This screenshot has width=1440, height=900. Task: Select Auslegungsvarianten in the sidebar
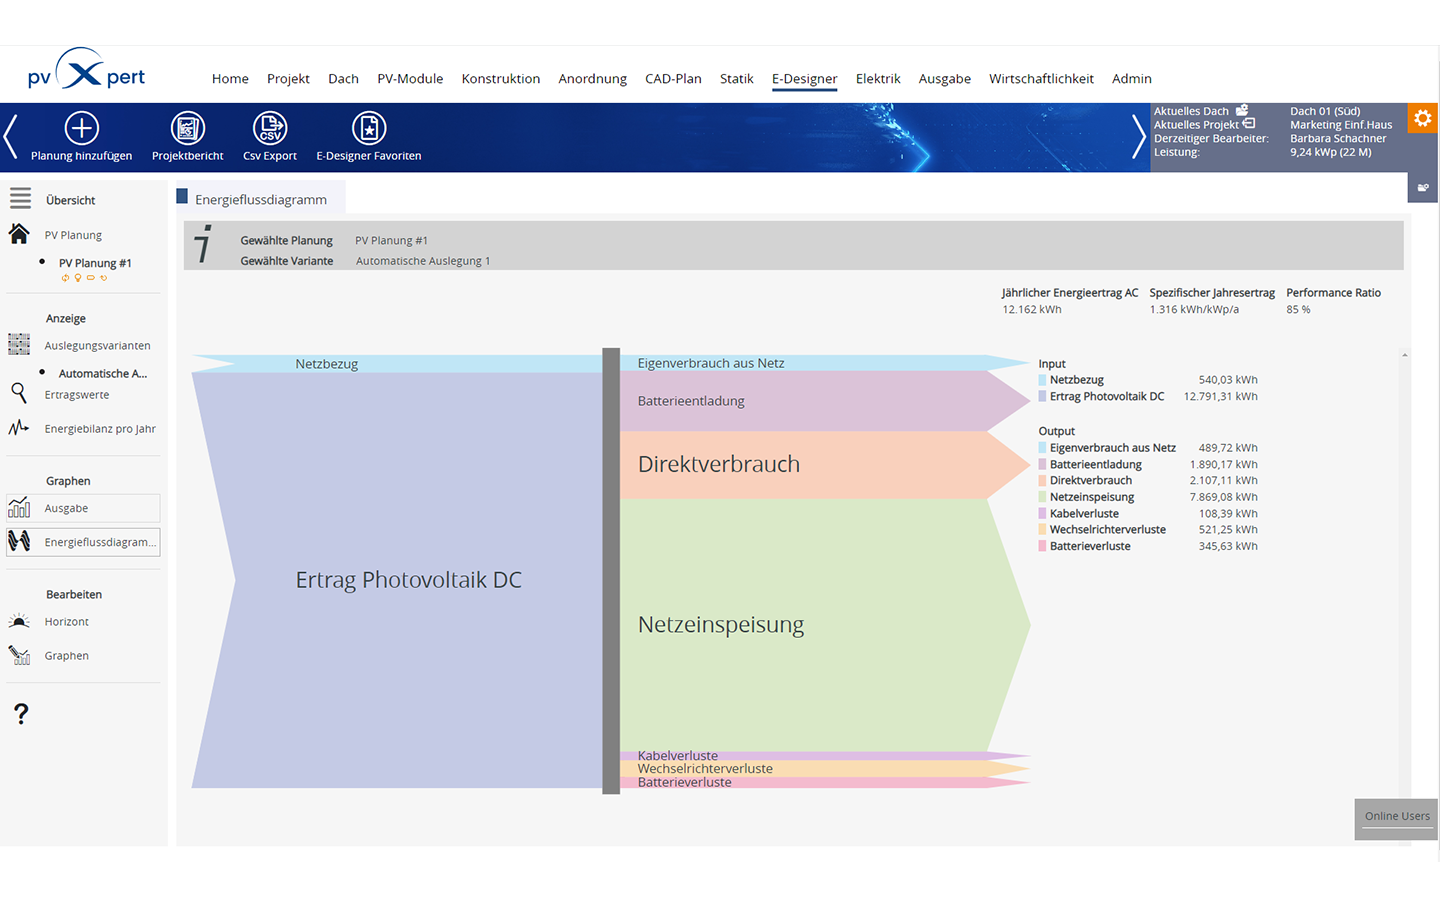click(97, 346)
